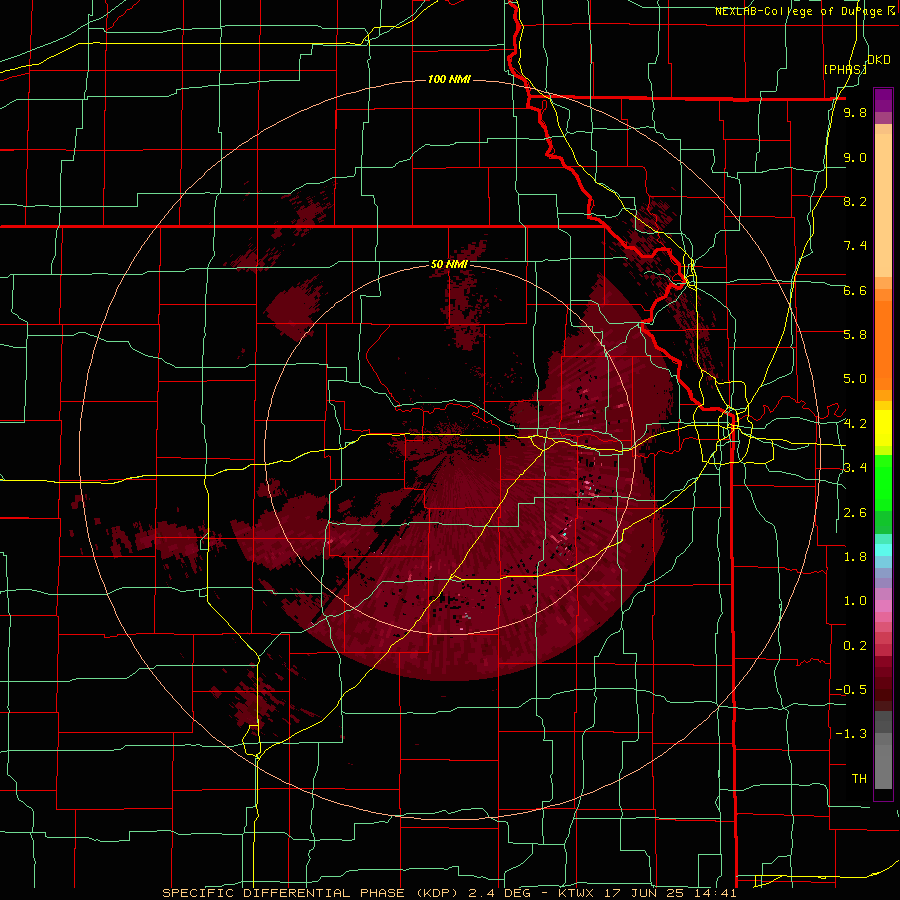Click the 3.4 value on the color scale
The image size is (900, 900).
[855, 468]
